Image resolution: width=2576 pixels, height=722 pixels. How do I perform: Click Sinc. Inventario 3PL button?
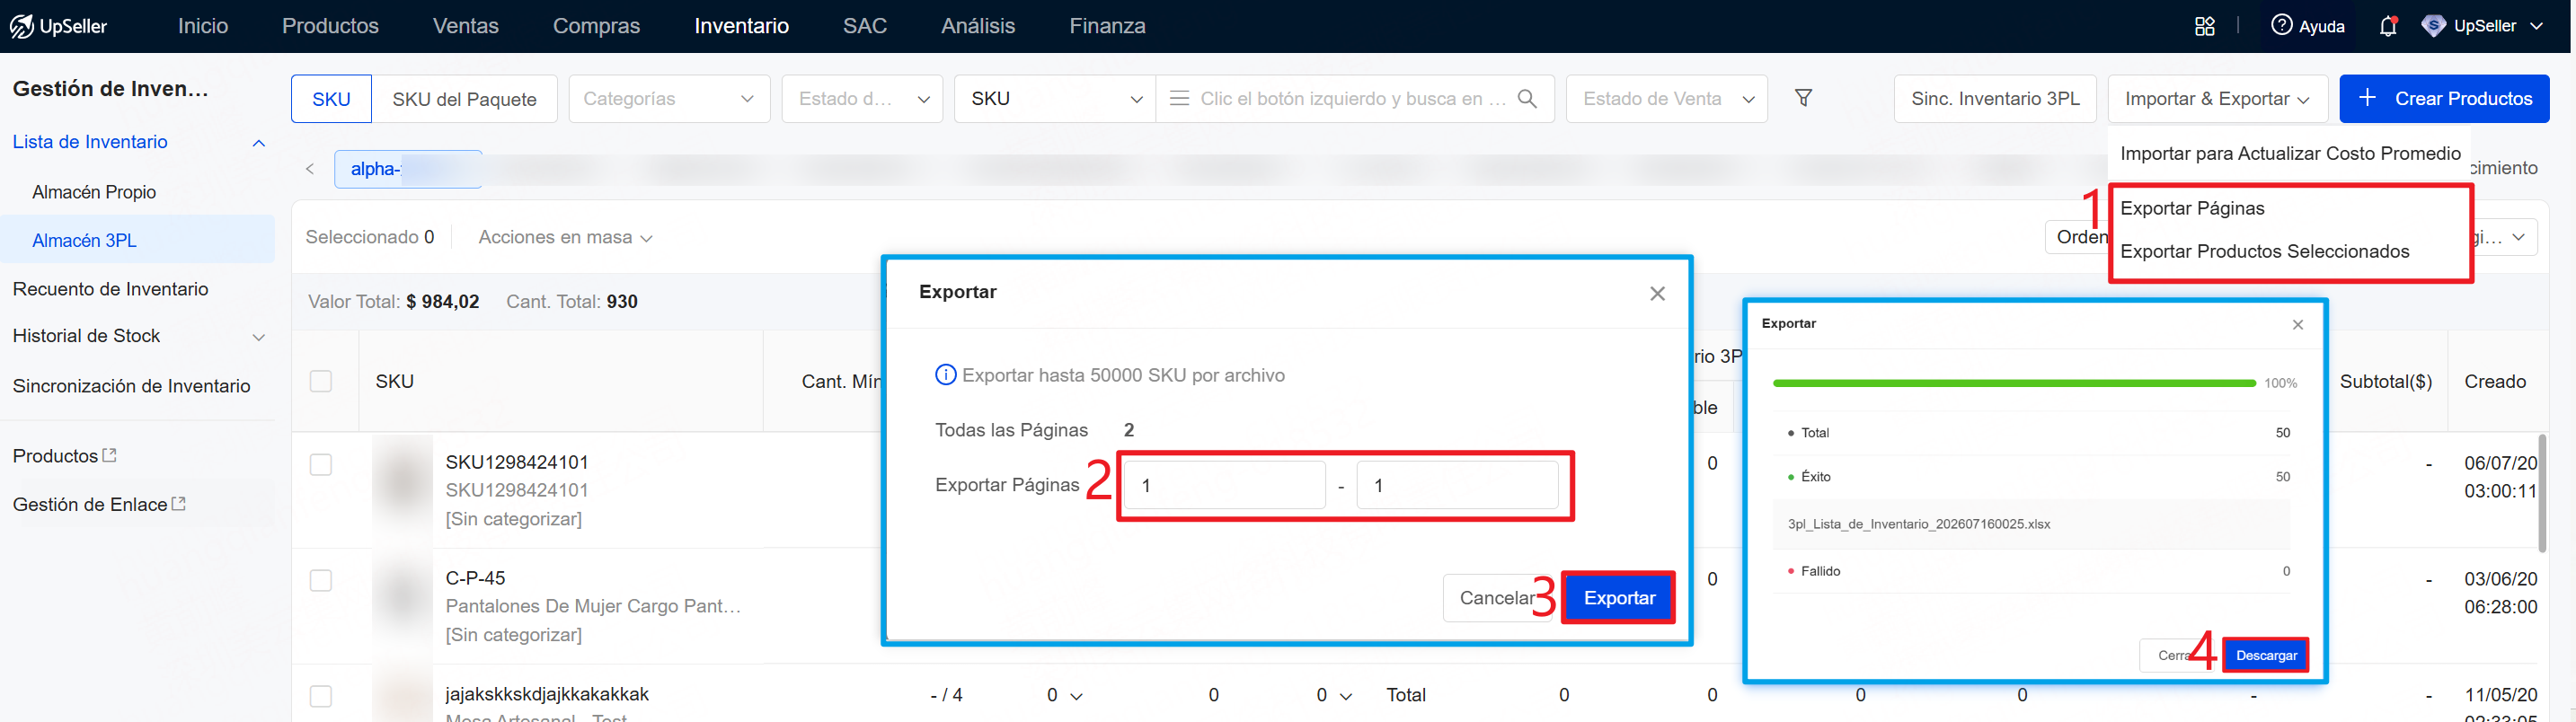pos(1994,98)
